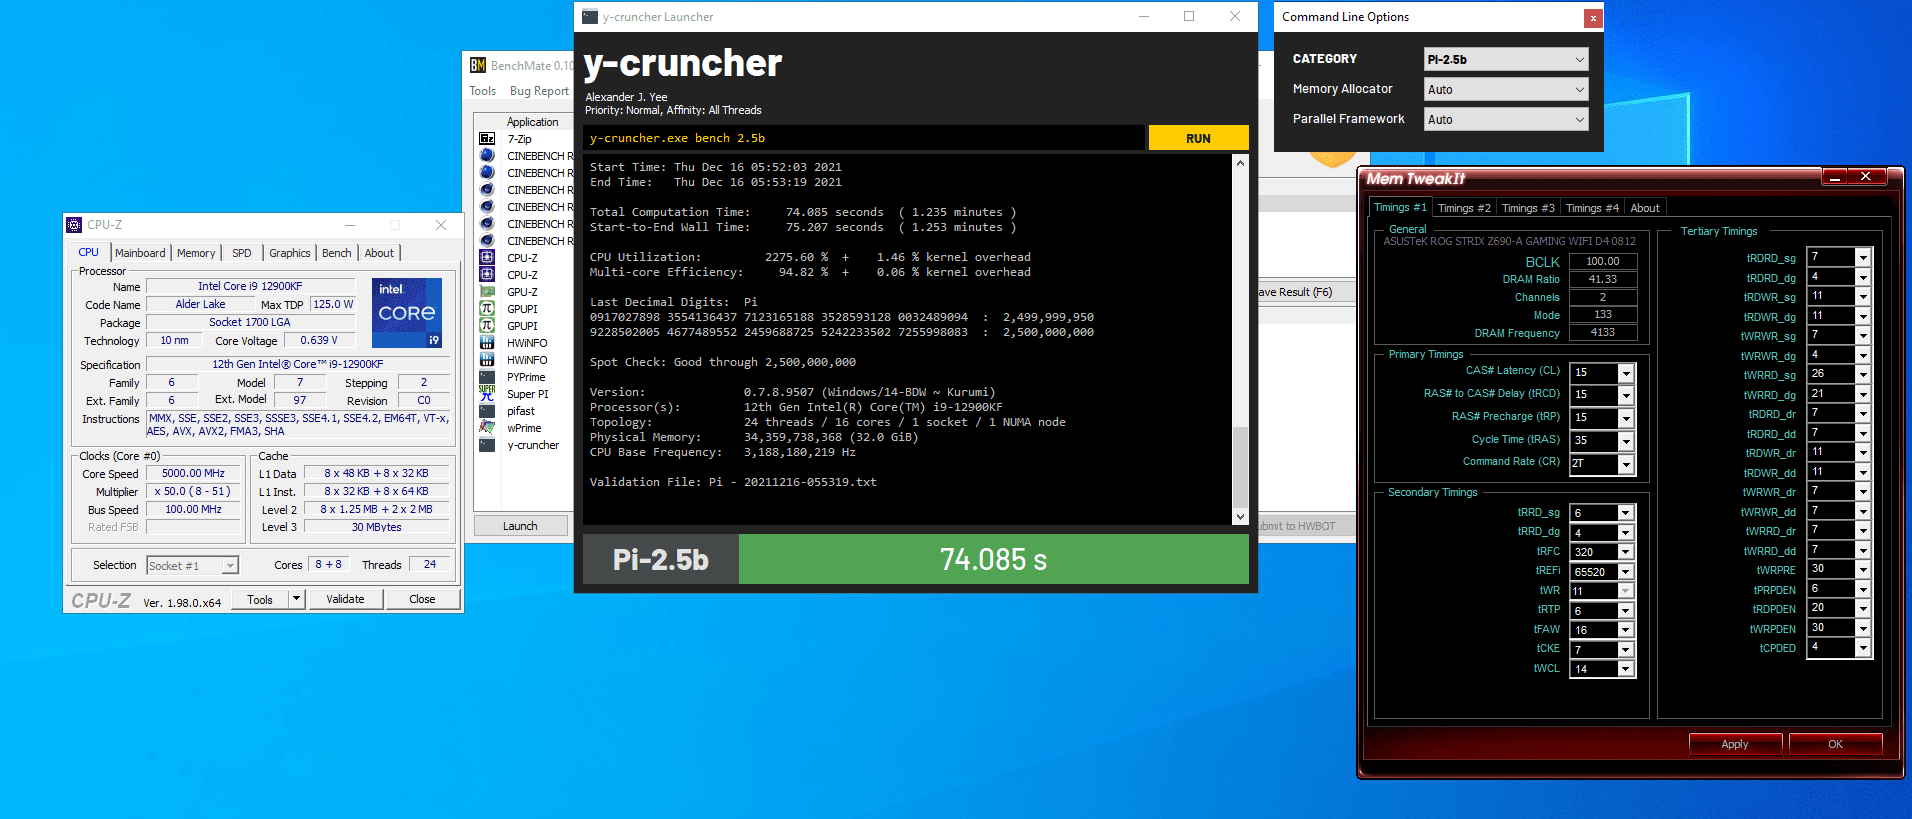Image resolution: width=1912 pixels, height=819 pixels.
Task: Click the pifast icon in BenchMate list
Action: [x=487, y=411]
